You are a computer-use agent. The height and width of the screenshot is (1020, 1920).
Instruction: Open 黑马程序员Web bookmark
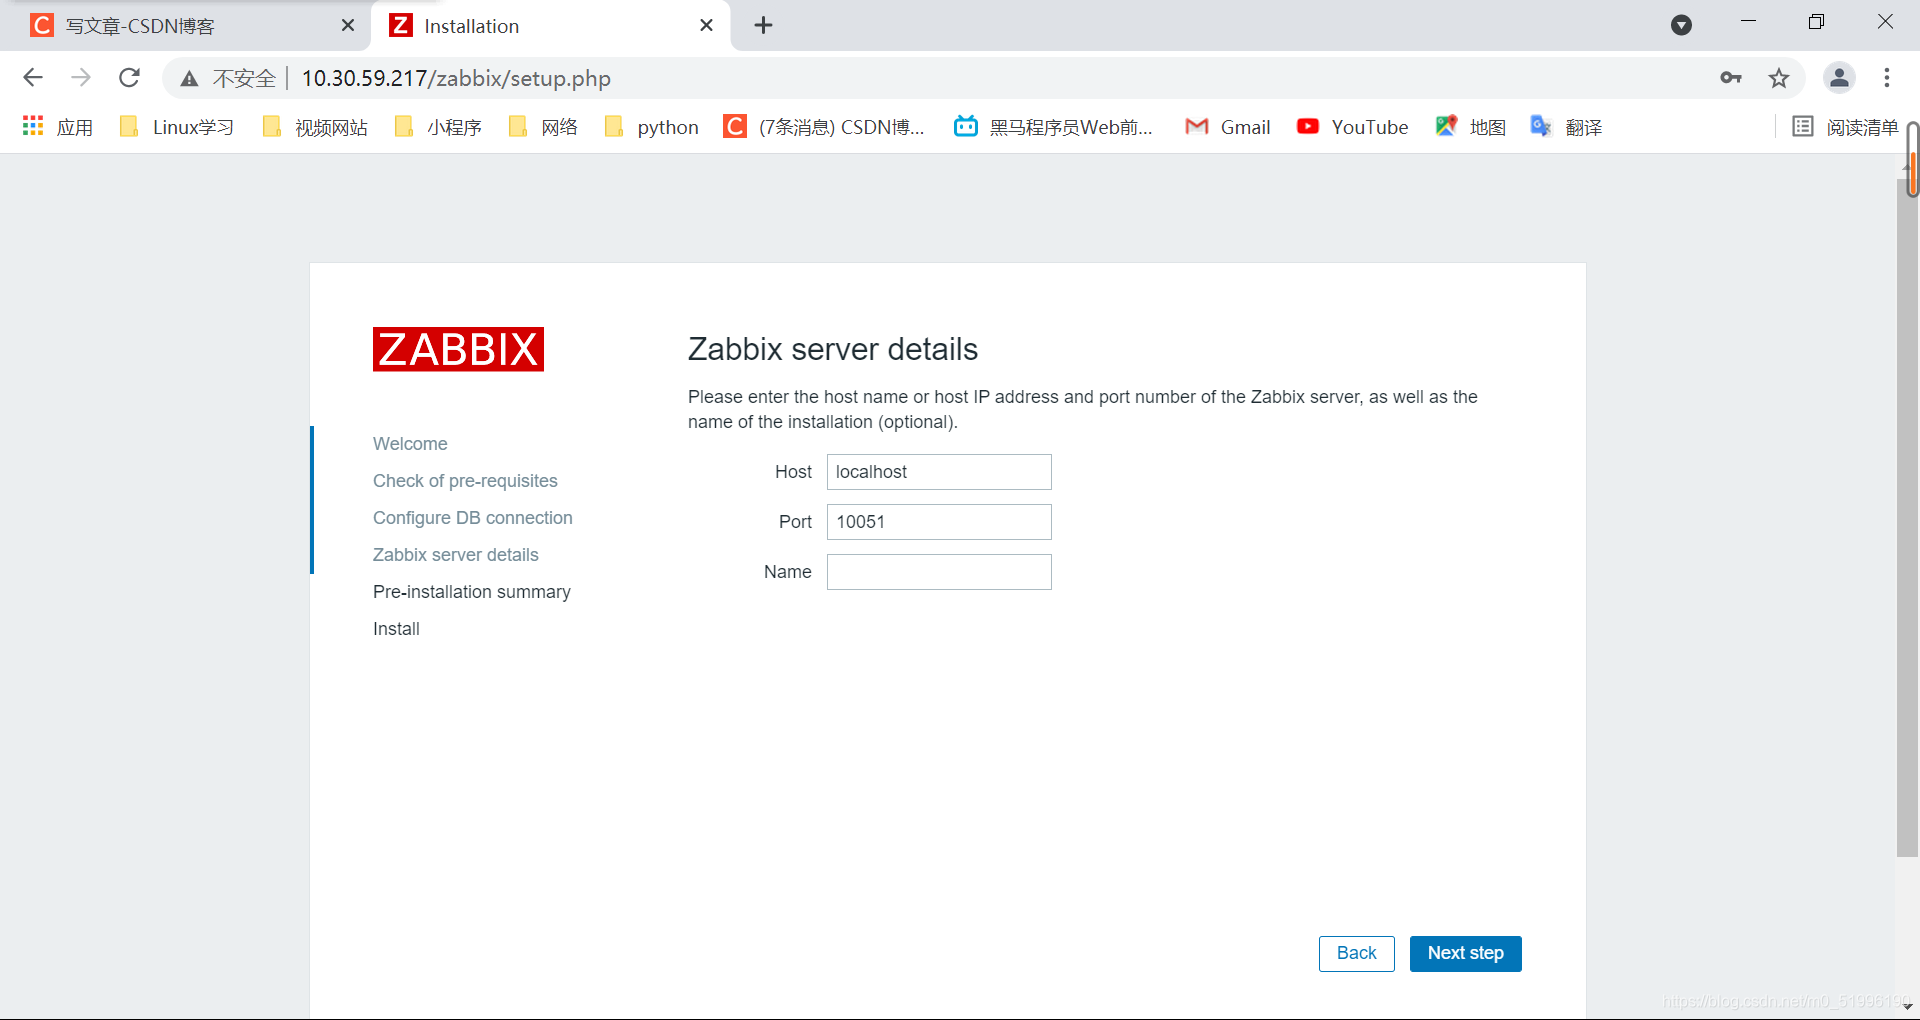coord(1053,127)
